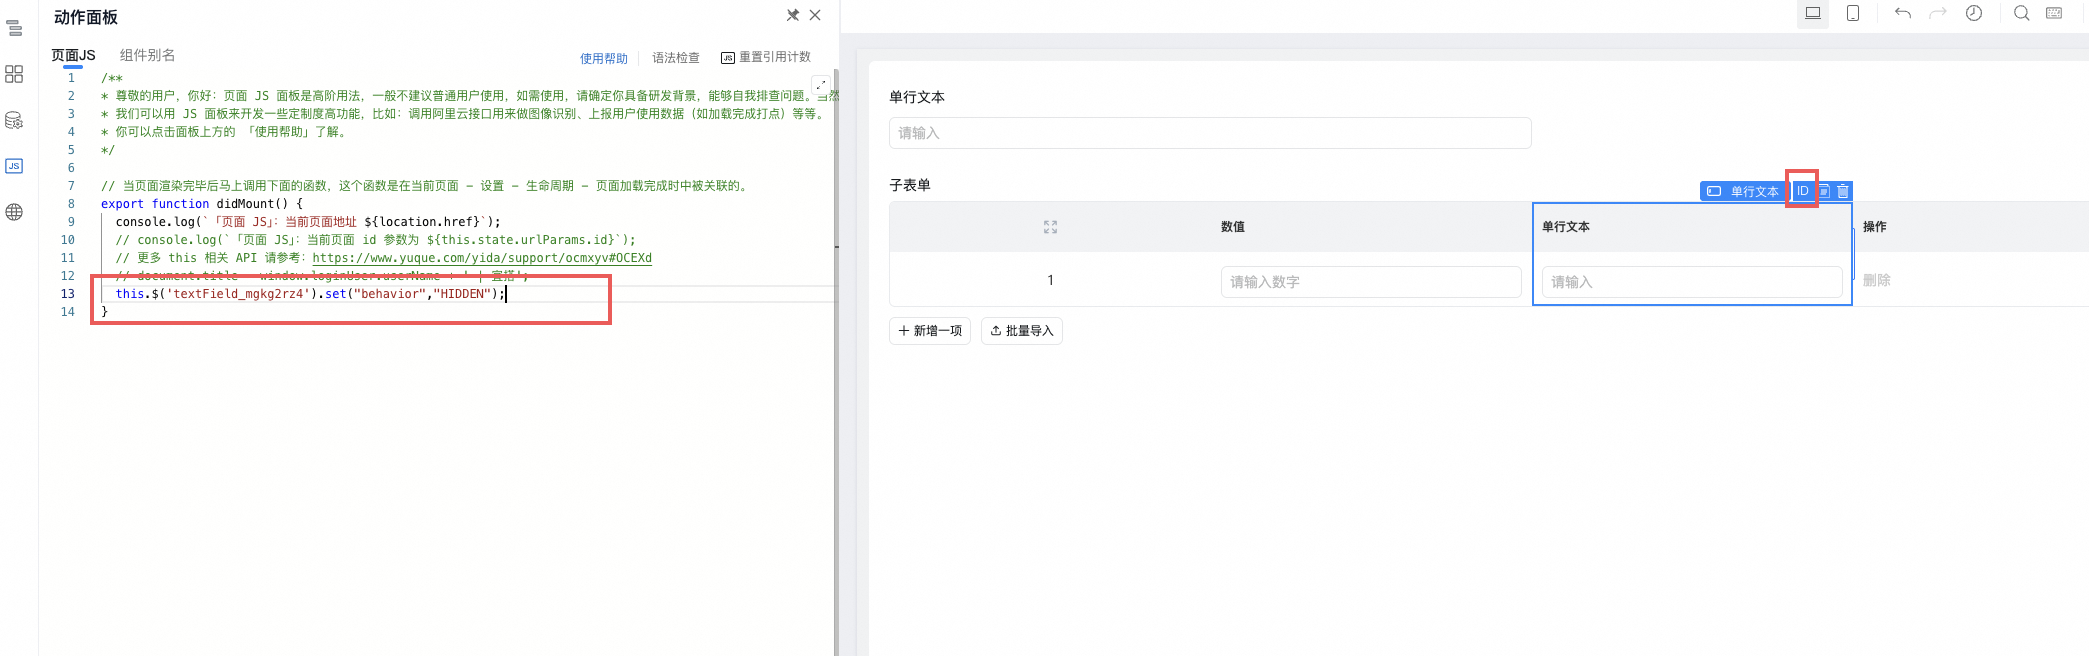Open the data source sidebar icon

[x=14, y=120]
